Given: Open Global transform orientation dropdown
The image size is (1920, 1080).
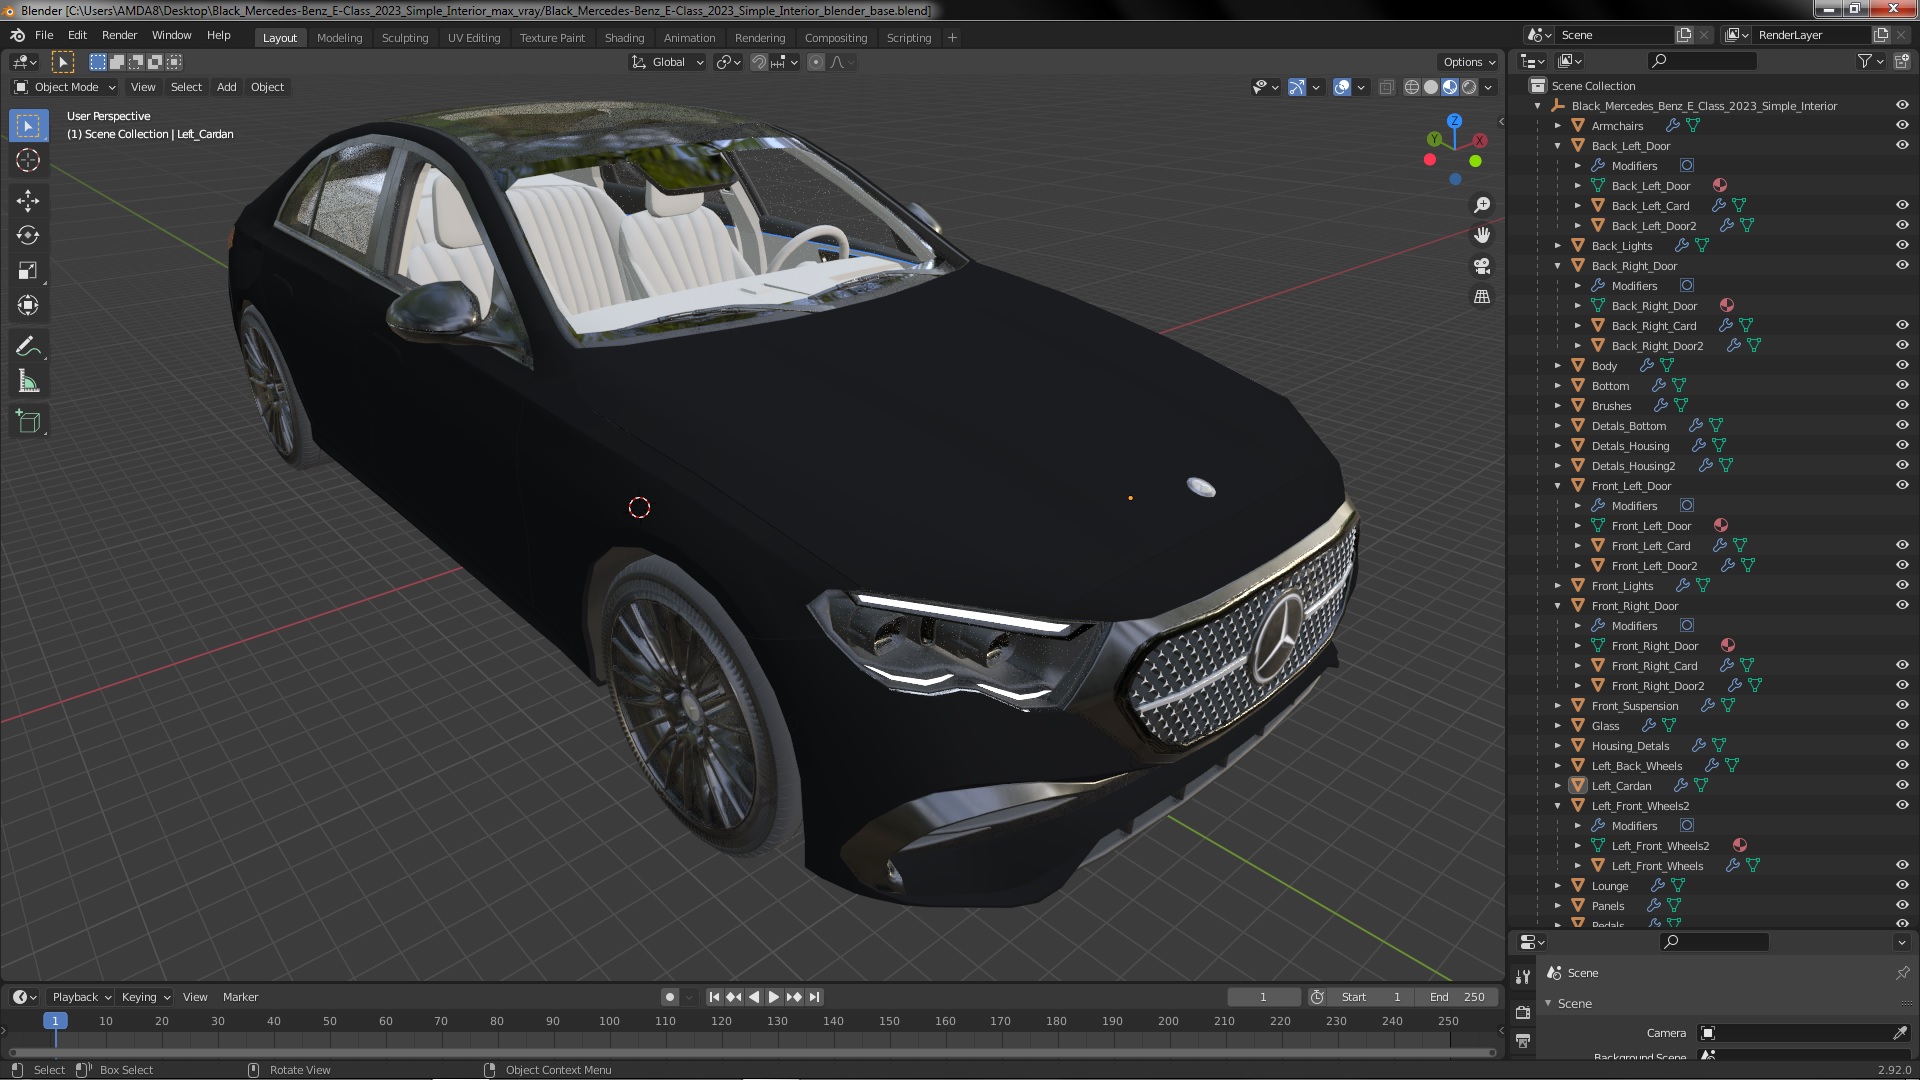Looking at the screenshot, I should coord(668,62).
